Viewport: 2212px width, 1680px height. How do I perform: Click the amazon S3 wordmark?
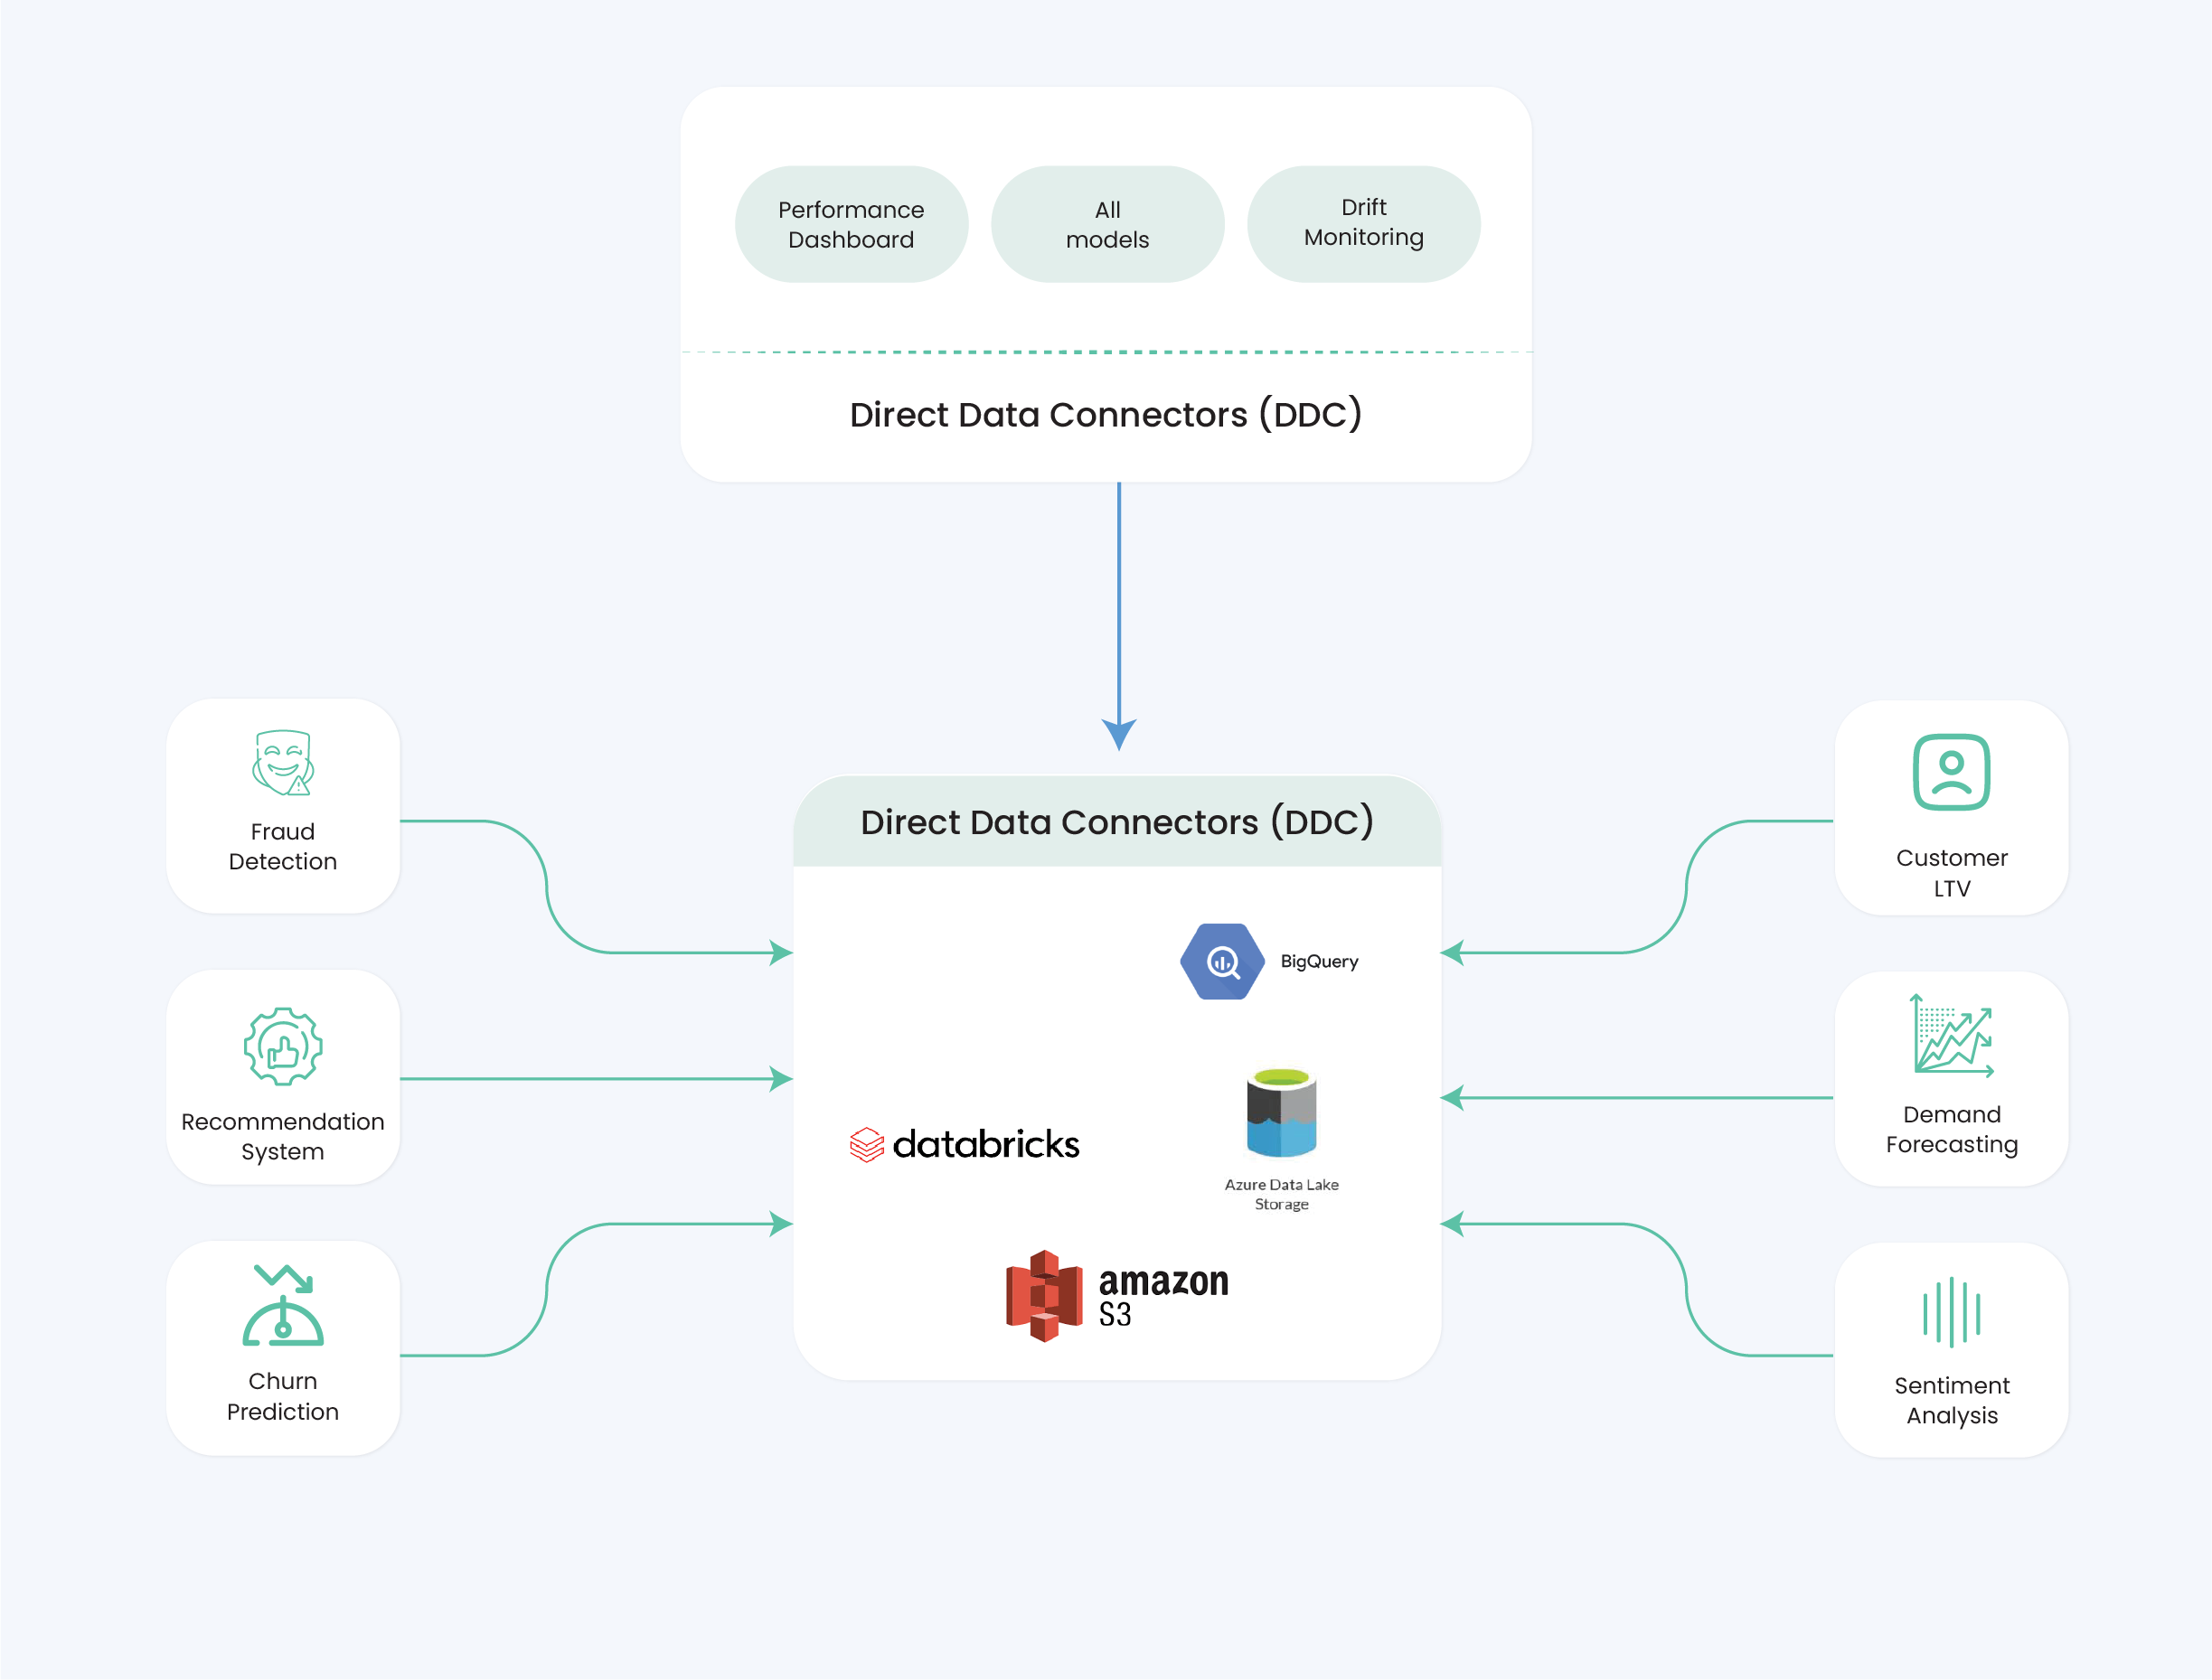1163,1297
